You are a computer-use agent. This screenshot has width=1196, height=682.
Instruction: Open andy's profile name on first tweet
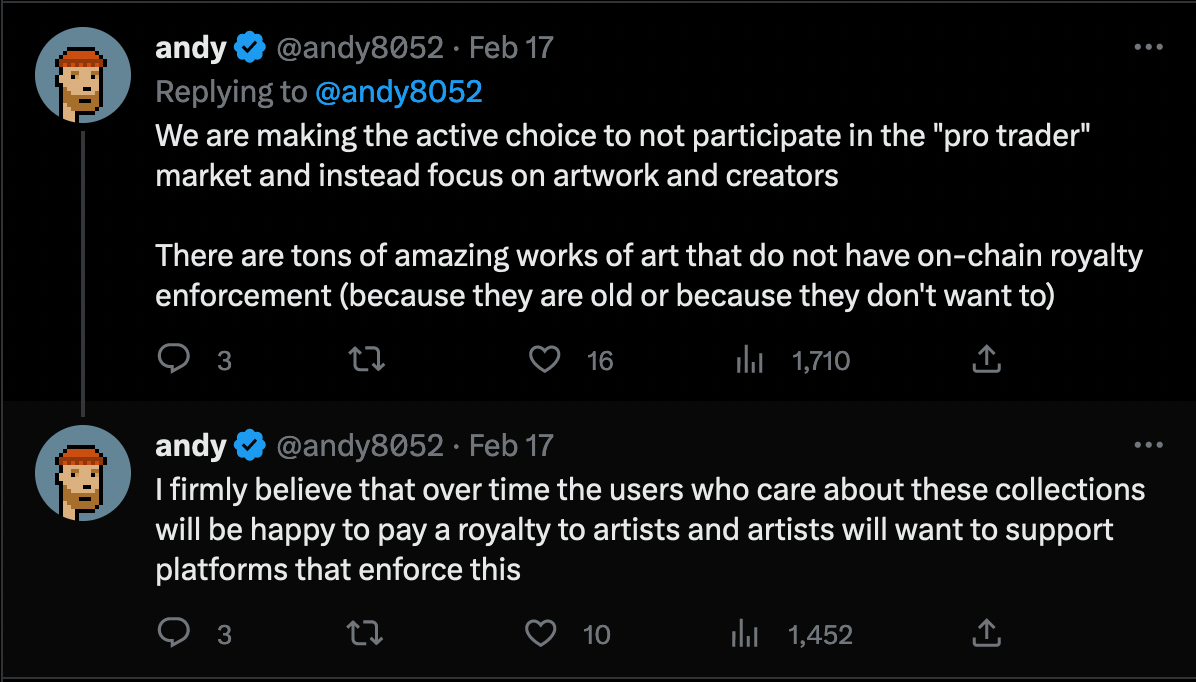click(x=191, y=47)
